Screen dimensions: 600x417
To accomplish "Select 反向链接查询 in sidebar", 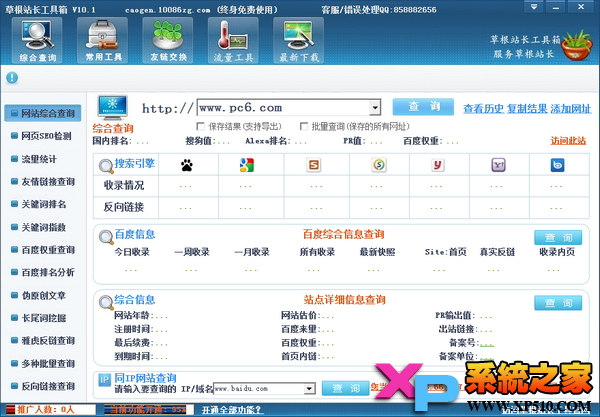I will 43,386.
